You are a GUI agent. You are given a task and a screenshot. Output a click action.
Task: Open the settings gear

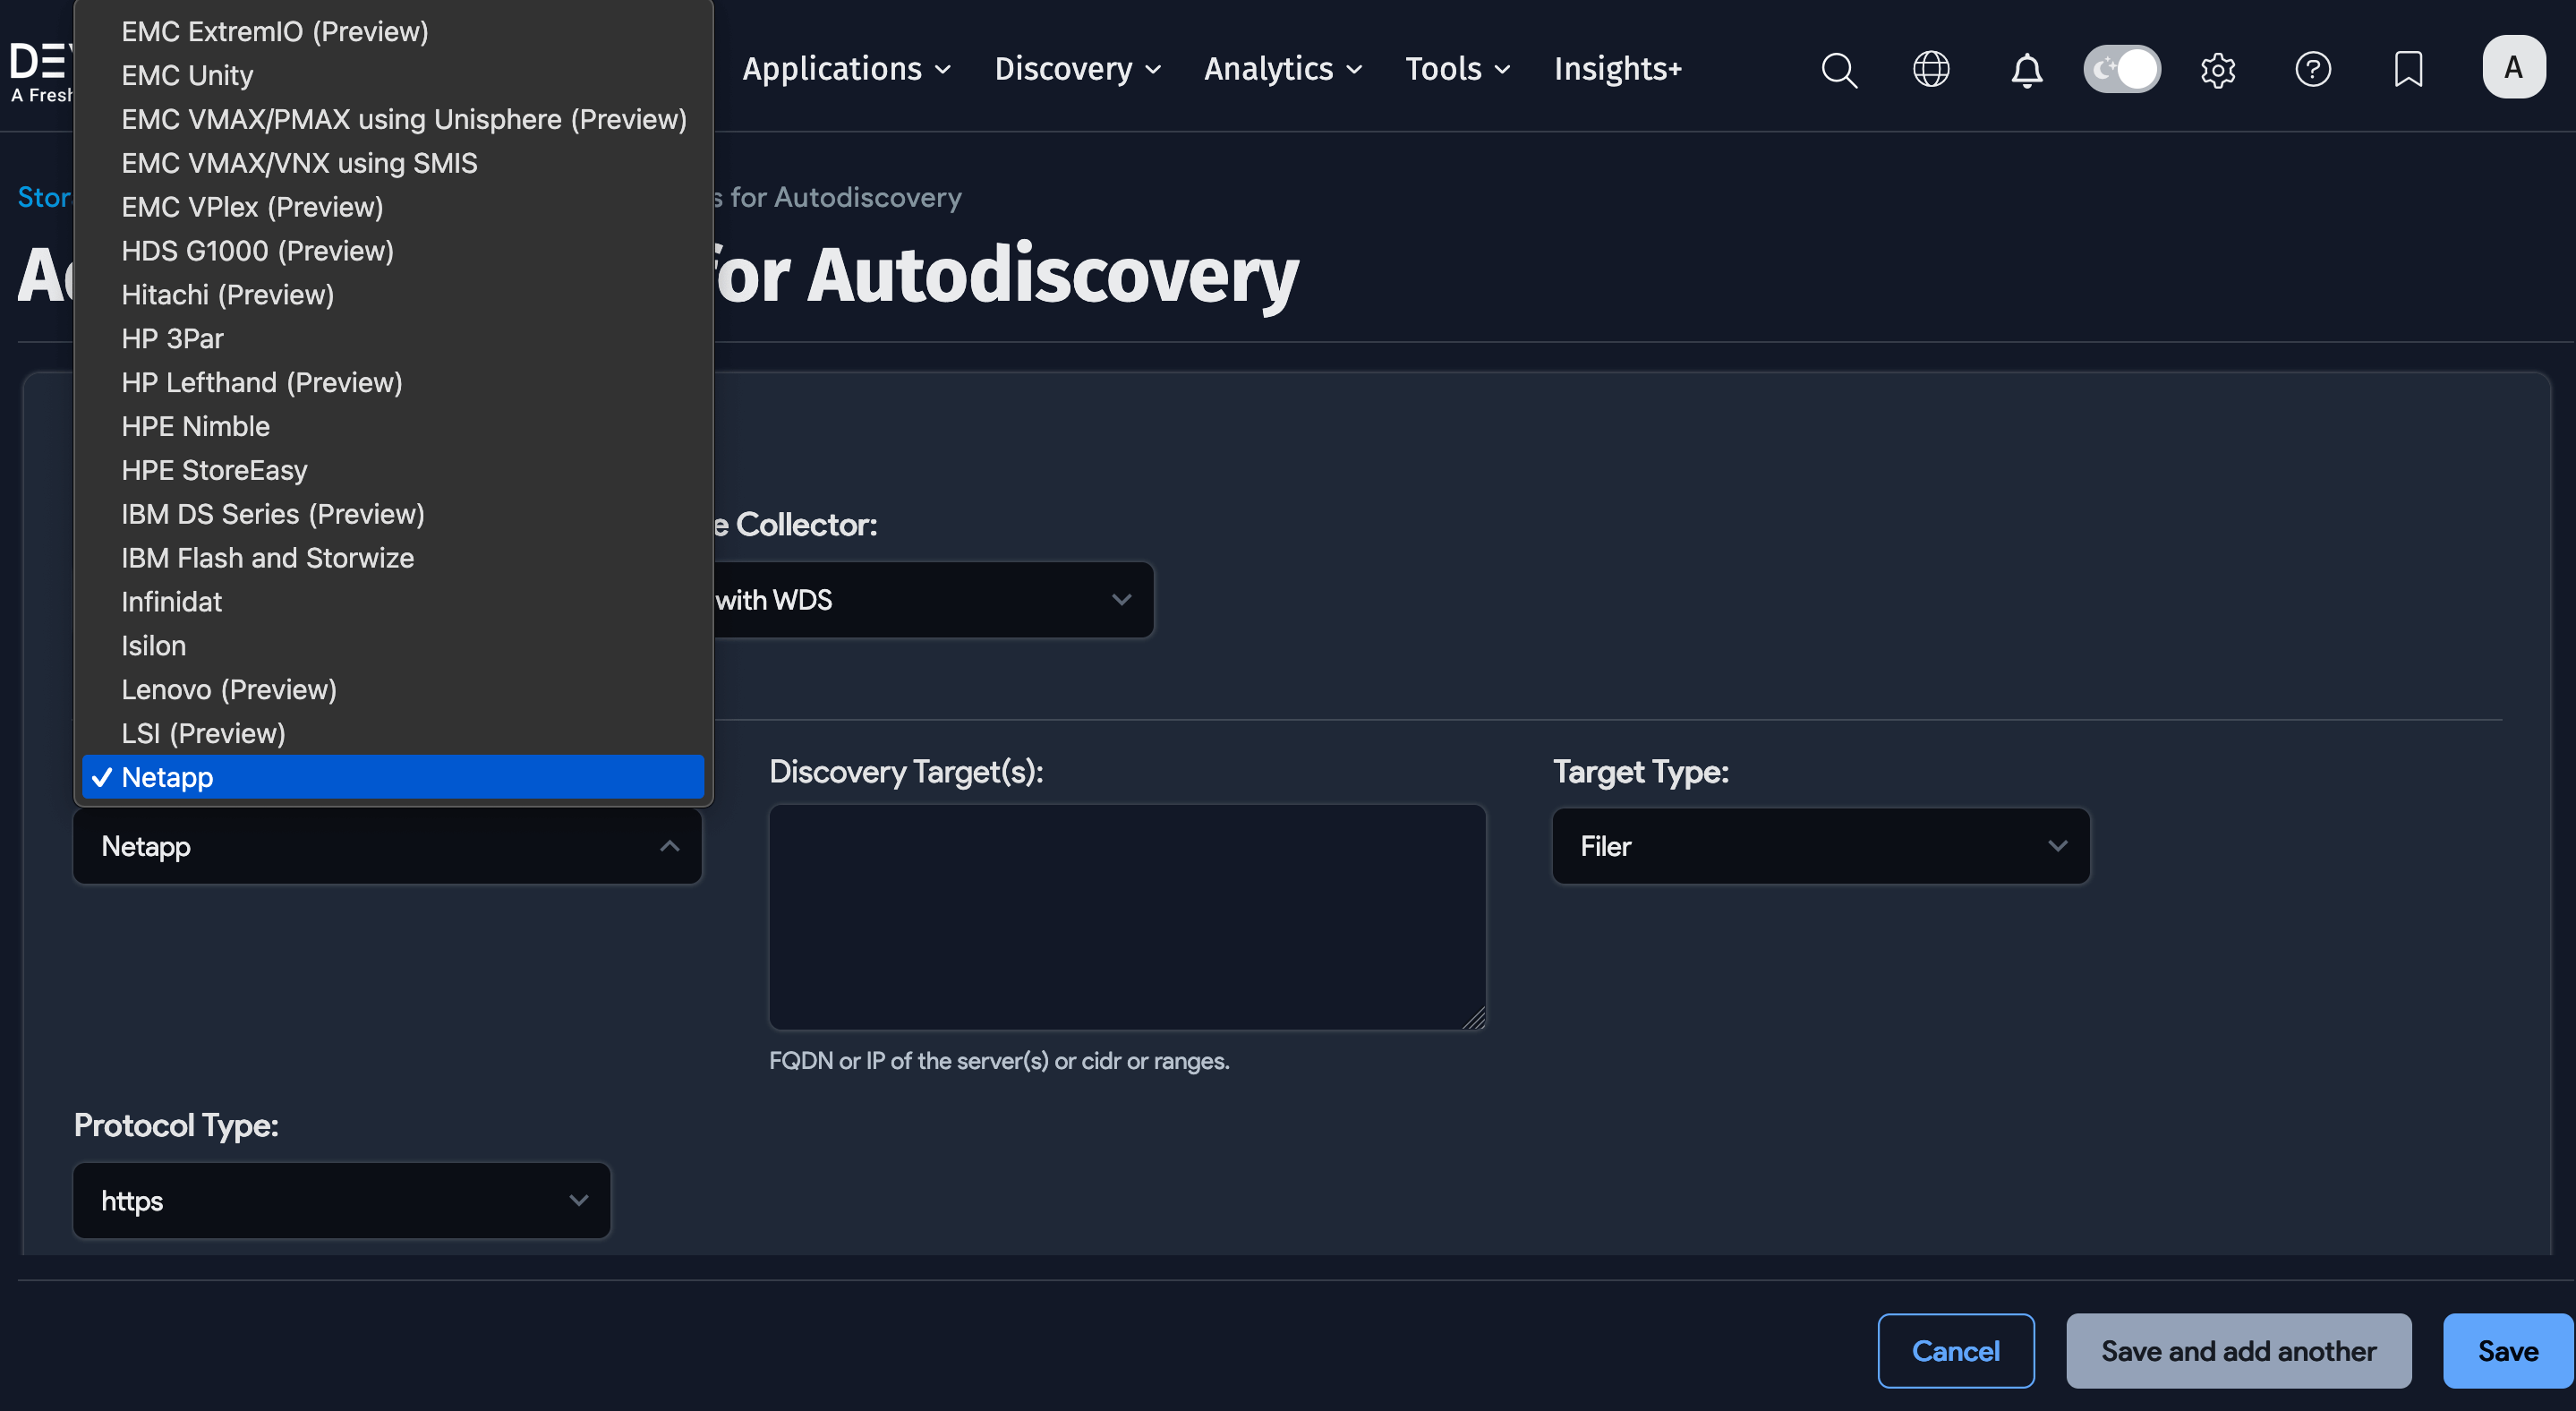[2218, 69]
